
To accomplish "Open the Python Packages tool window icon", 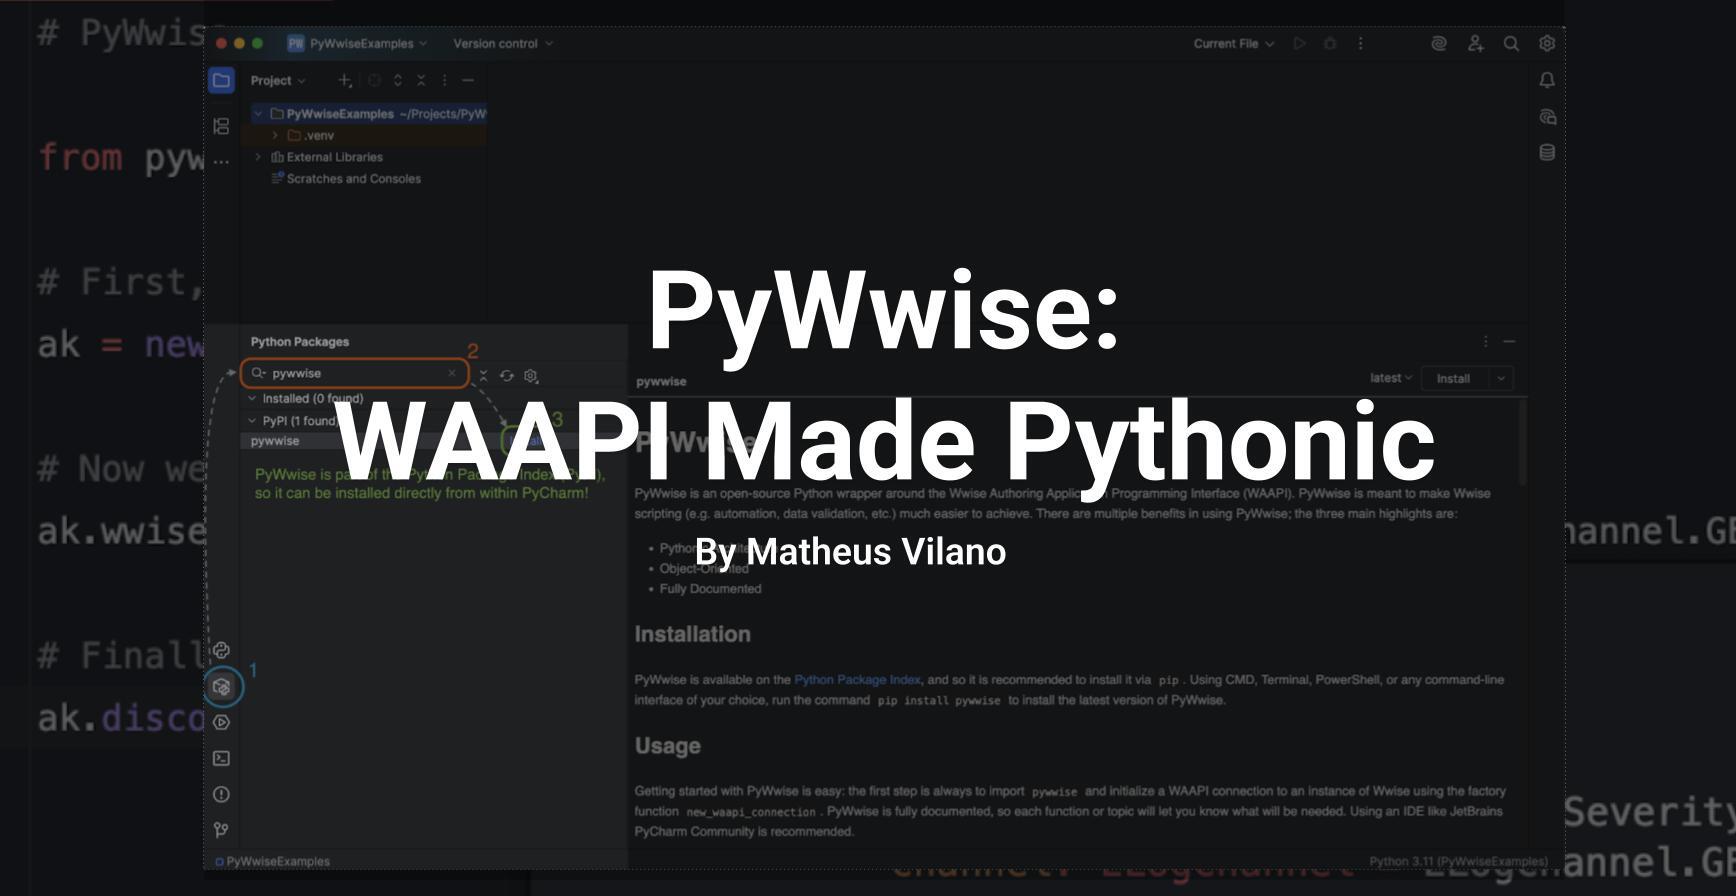I will [222, 687].
